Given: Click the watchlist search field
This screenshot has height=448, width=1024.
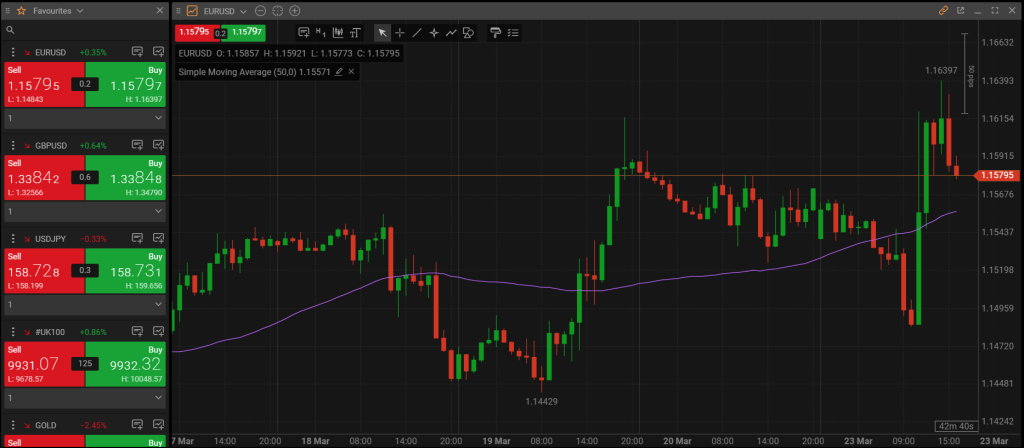Looking at the screenshot, I should 85,31.
